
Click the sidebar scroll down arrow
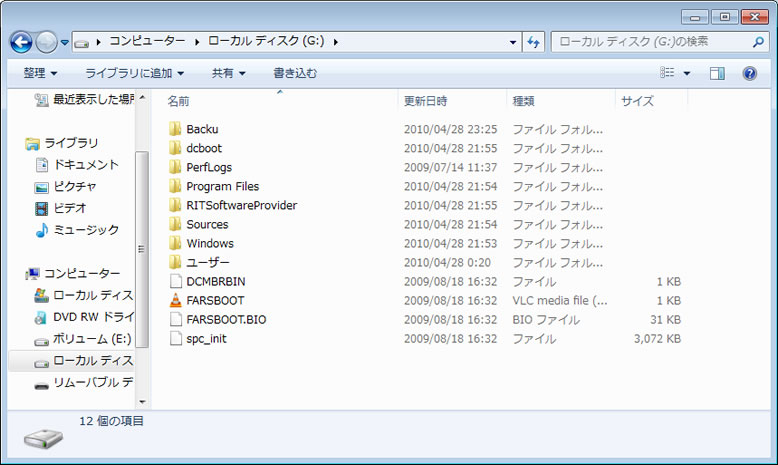point(142,401)
